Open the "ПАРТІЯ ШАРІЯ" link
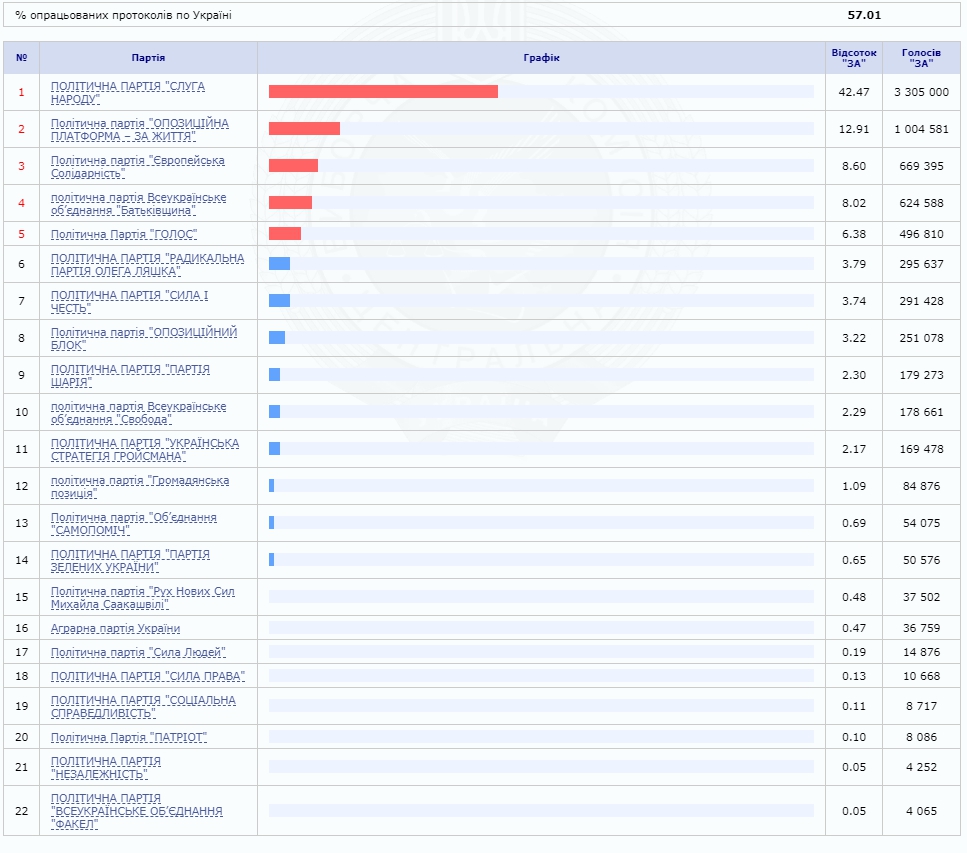Image resolution: width=967 pixels, height=853 pixels. click(130, 375)
